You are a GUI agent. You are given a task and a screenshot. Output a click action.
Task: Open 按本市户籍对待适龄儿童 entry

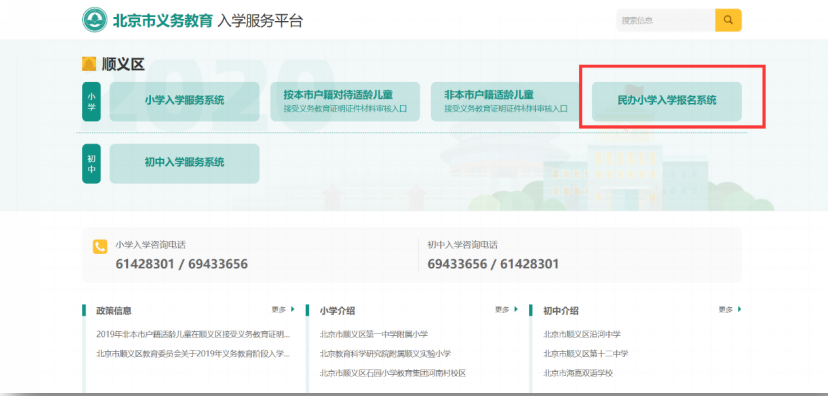[345, 101]
